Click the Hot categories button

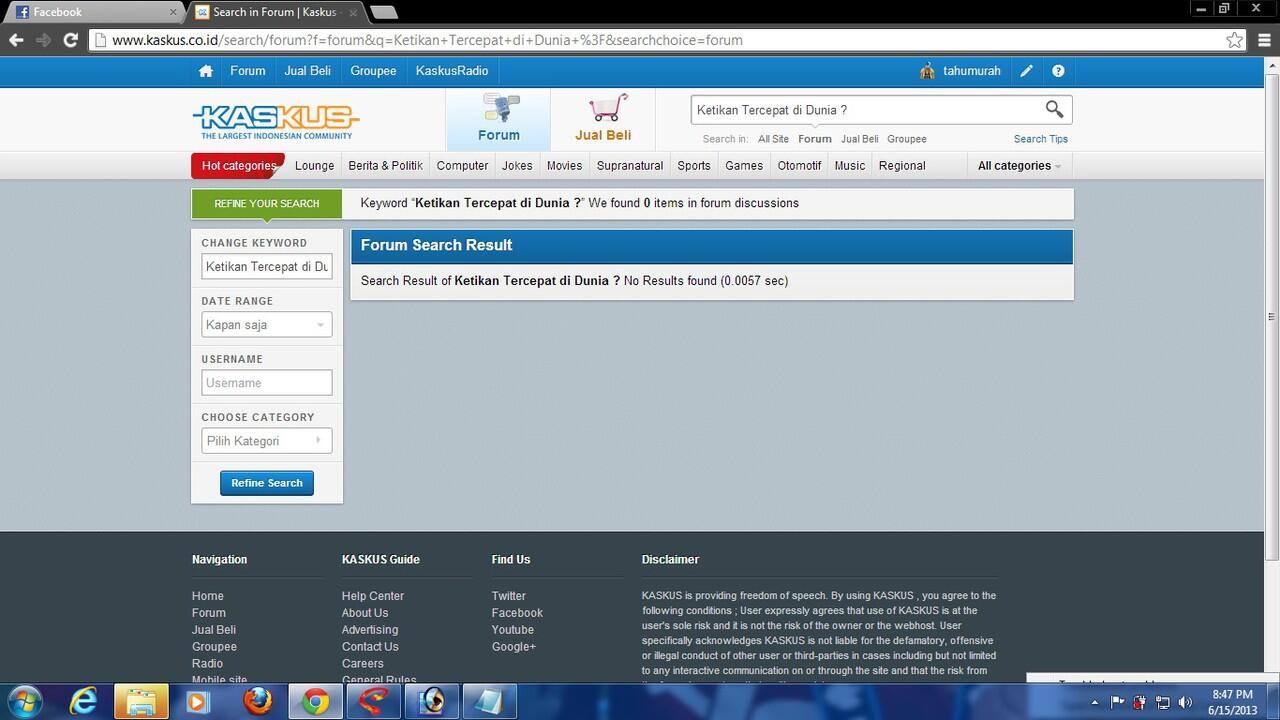(238, 165)
